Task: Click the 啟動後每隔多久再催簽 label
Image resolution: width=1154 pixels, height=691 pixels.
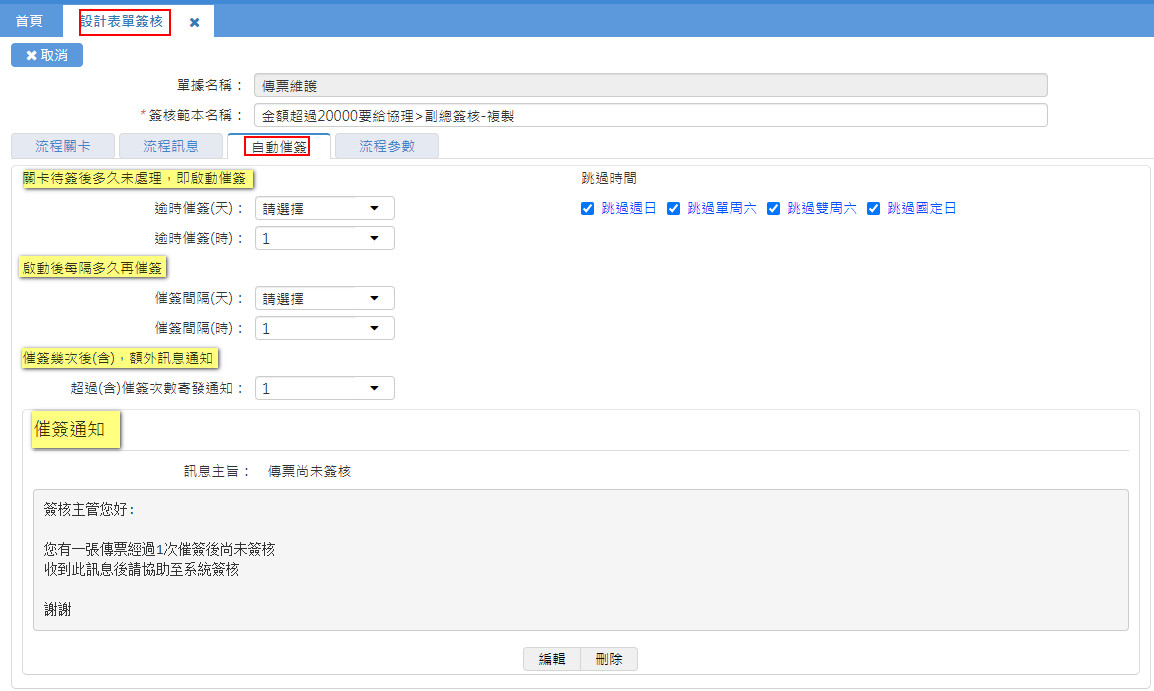Action: tap(92, 268)
